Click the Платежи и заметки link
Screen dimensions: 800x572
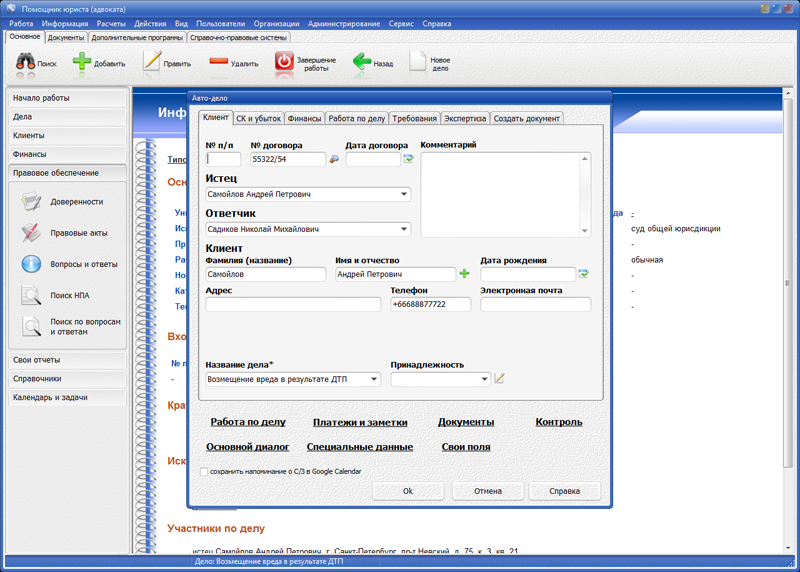point(361,422)
